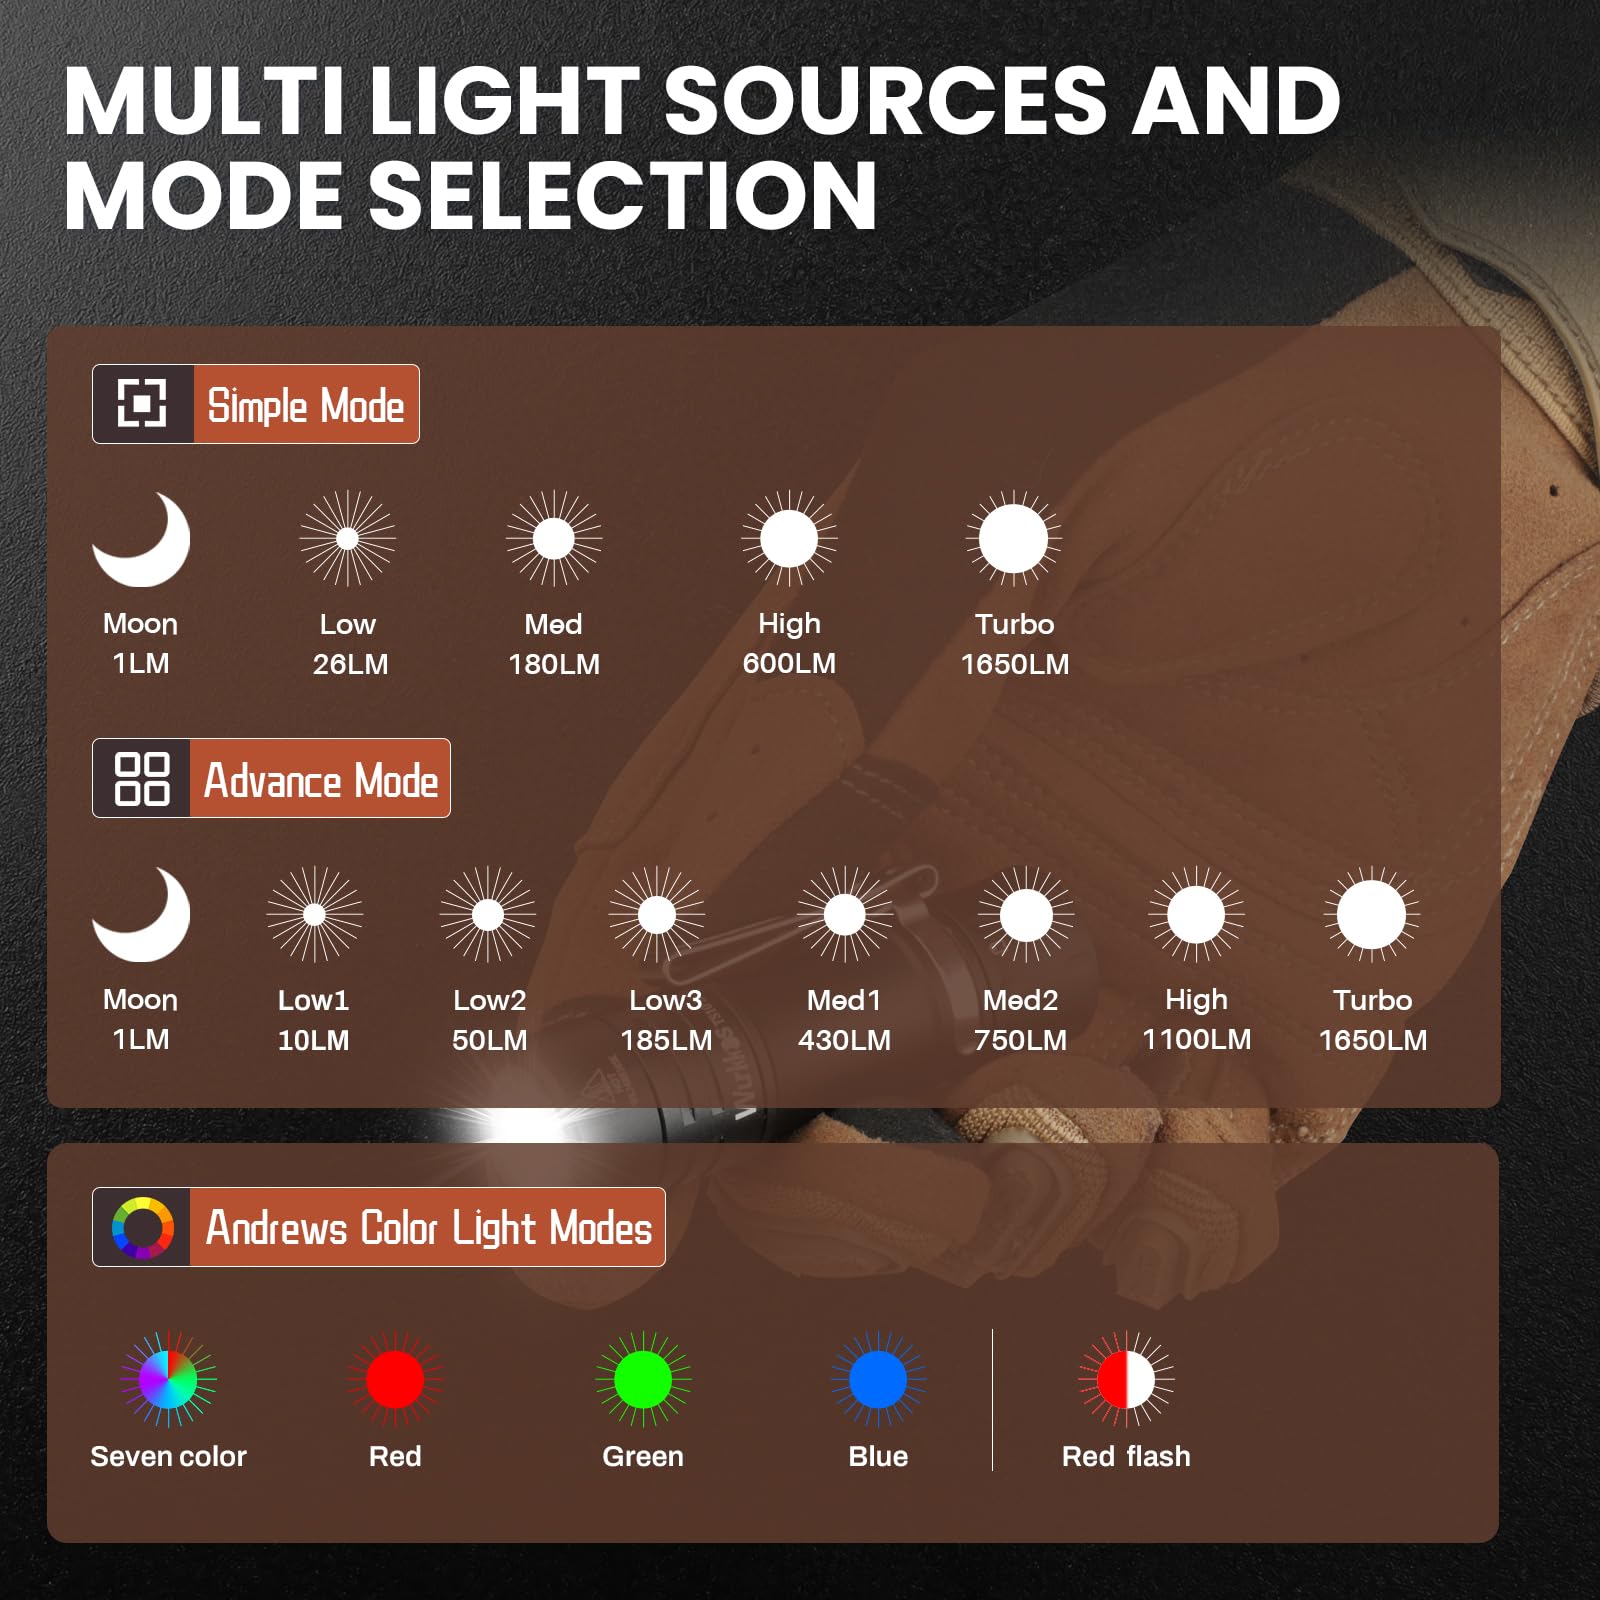Click the Andrews Color Light Modes label
Screen dimensions: 1600x1600
(427, 1227)
